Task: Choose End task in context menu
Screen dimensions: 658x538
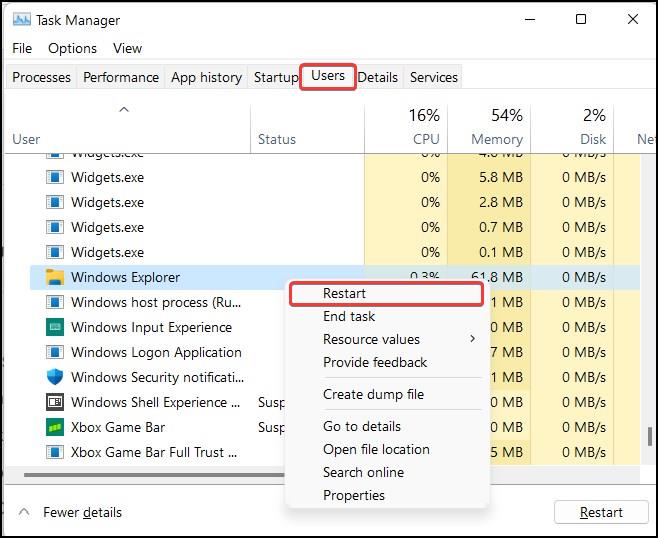Action: click(349, 316)
